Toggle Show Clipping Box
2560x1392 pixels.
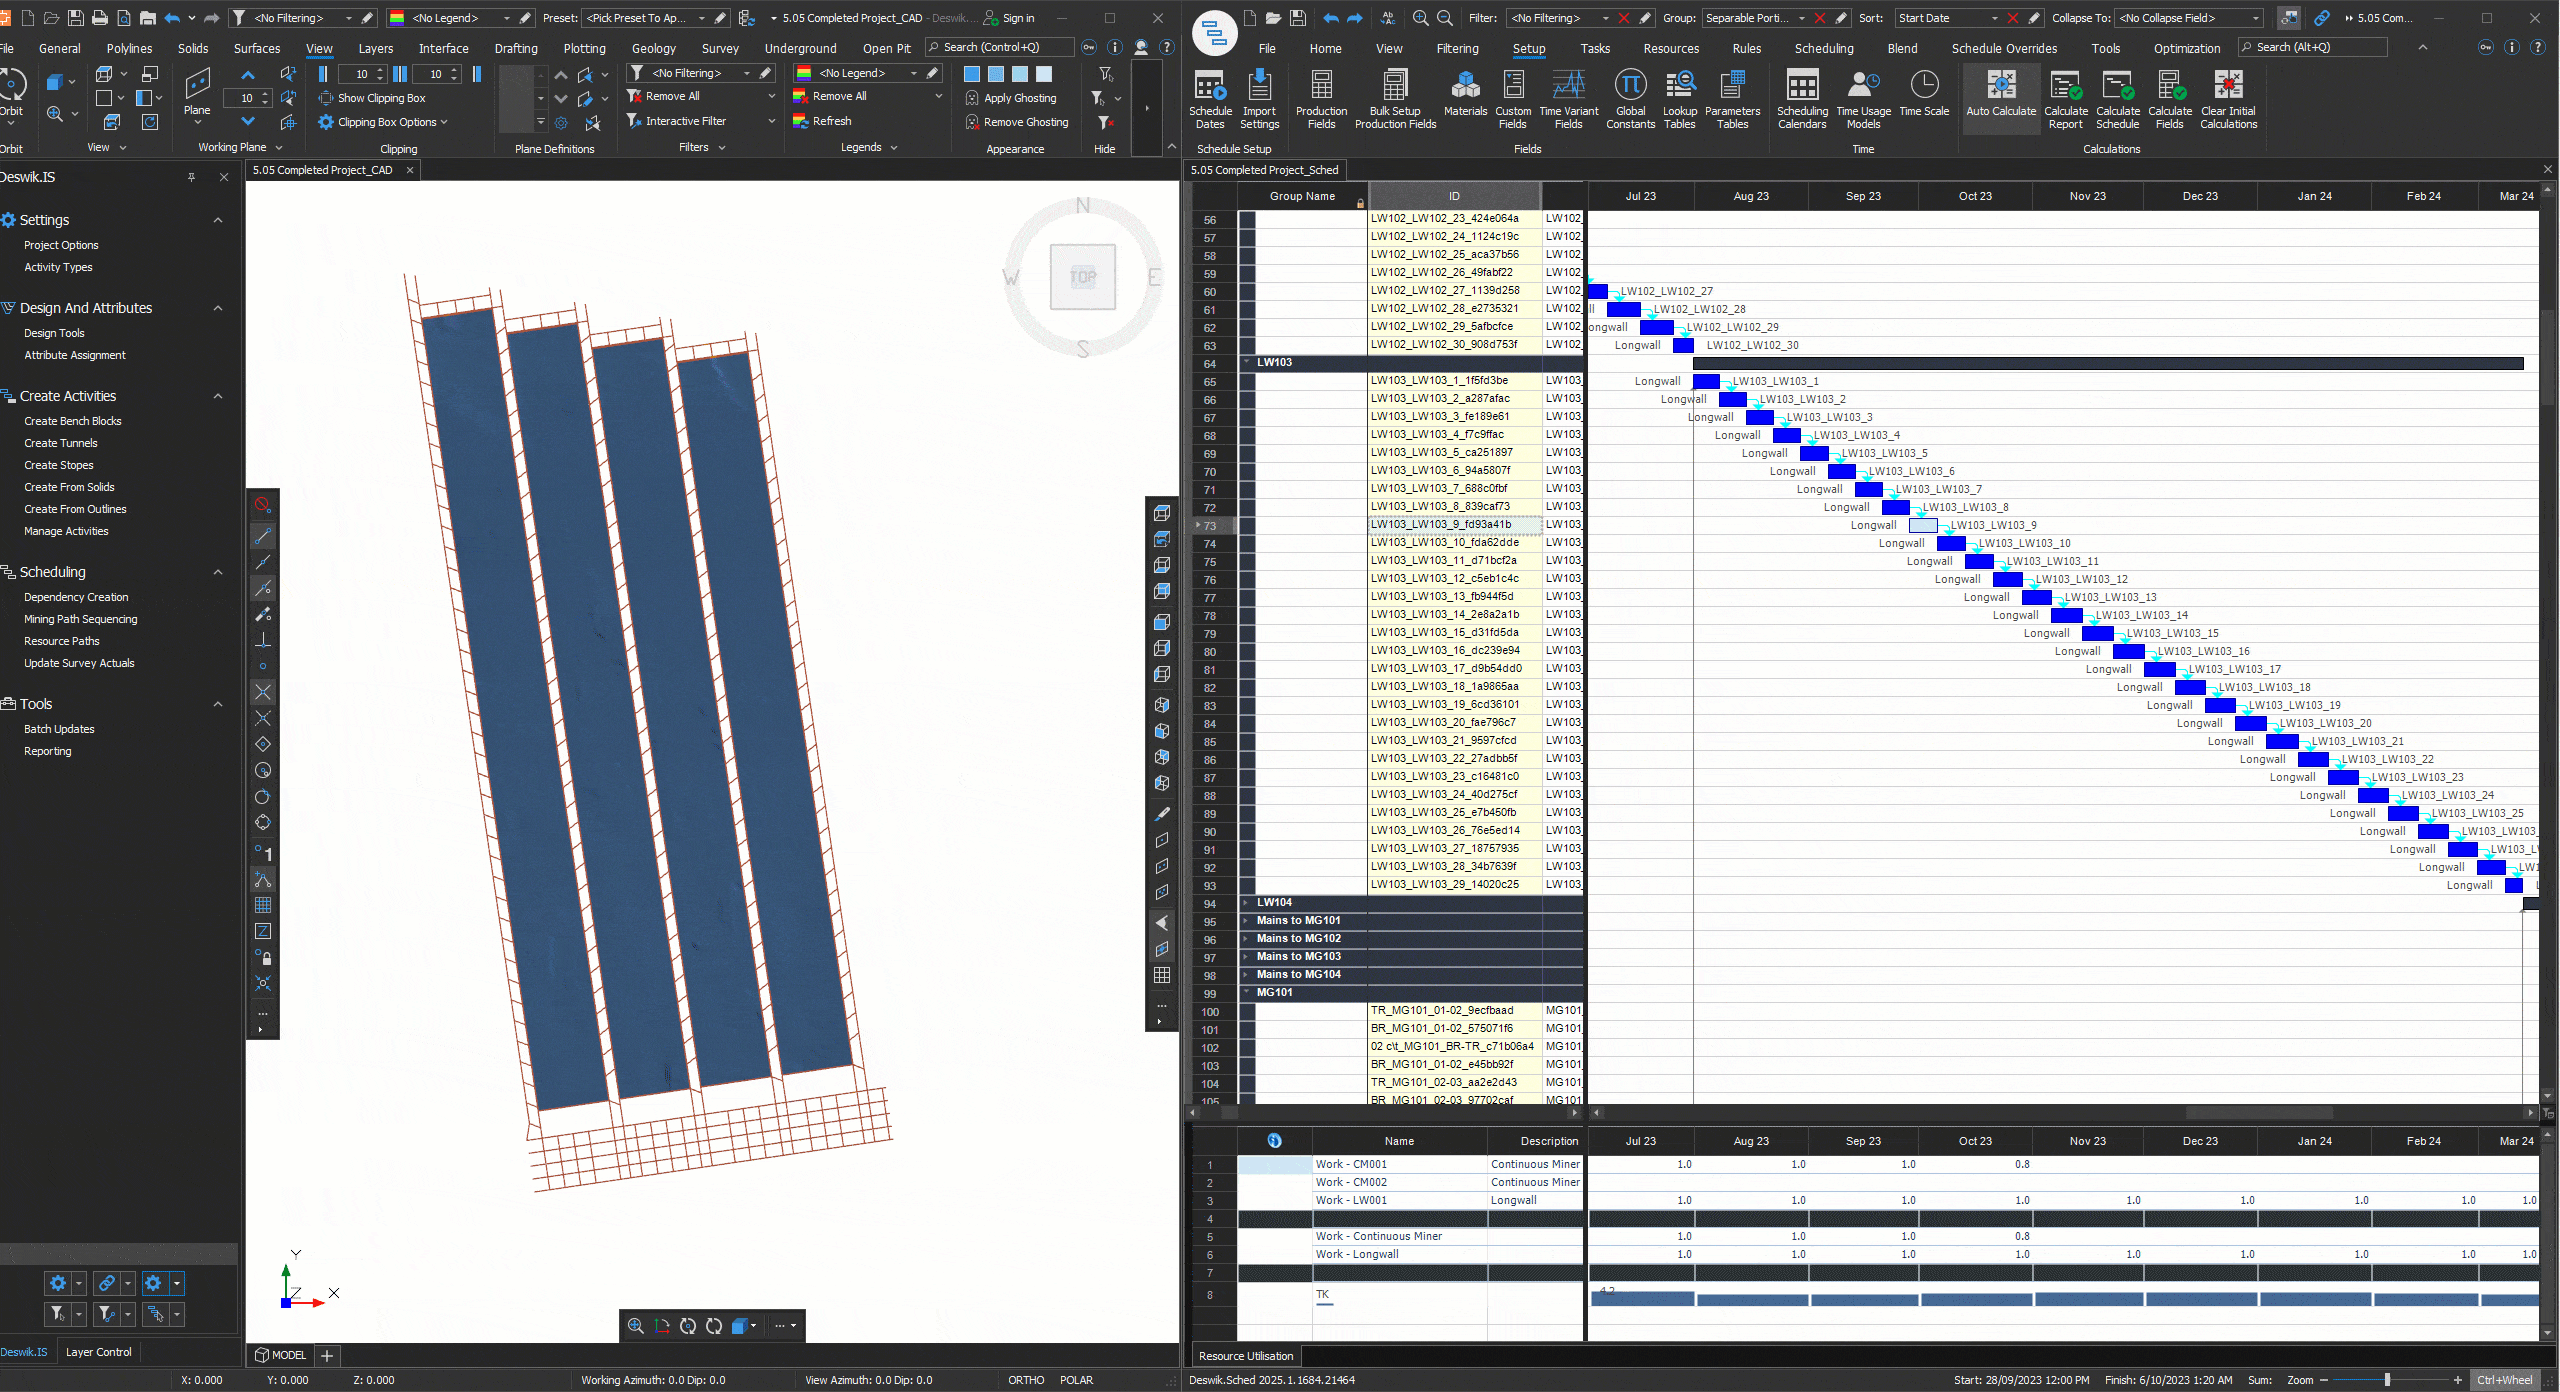[372, 98]
